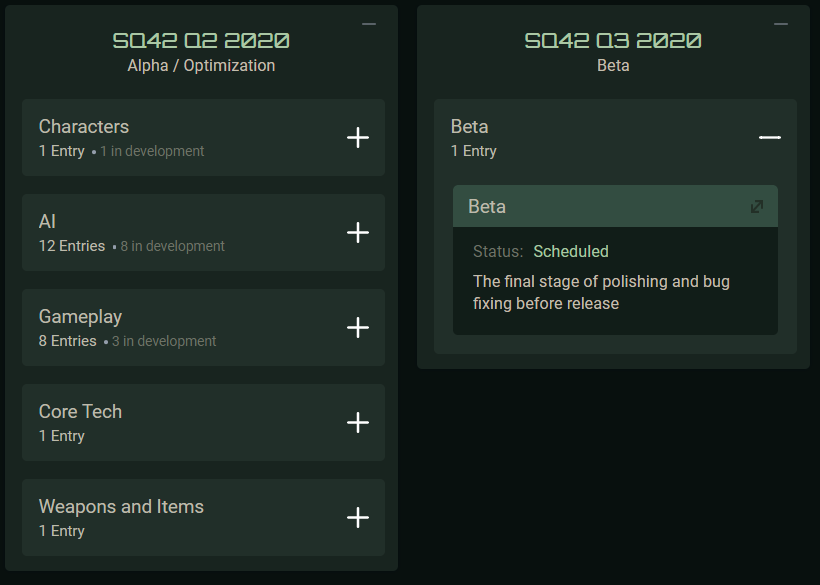
Task: Select the Gameplay category title
Action: (x=80, y=317)
